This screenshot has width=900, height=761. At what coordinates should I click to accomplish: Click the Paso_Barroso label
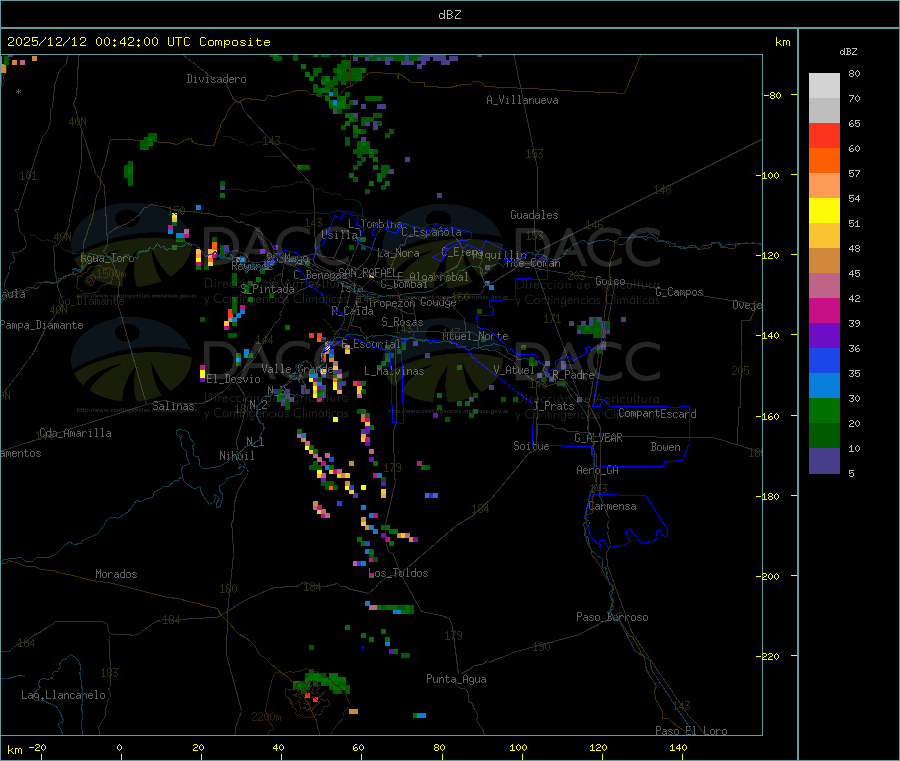612,617
